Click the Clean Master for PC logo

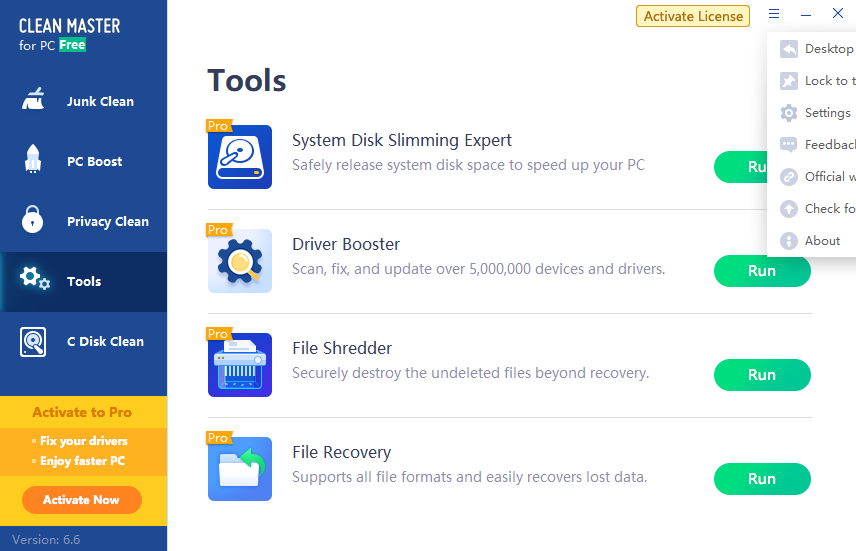pyautogui.click(x=69, y=35)
